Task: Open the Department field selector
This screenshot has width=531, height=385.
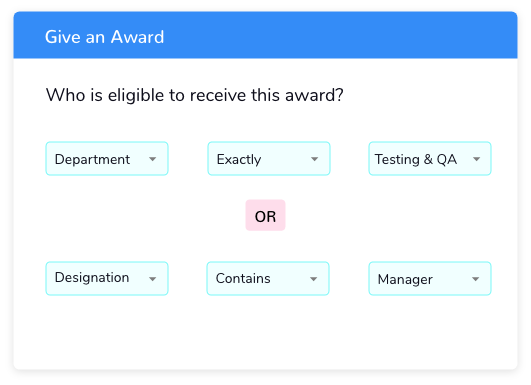Action: [107, 158]
